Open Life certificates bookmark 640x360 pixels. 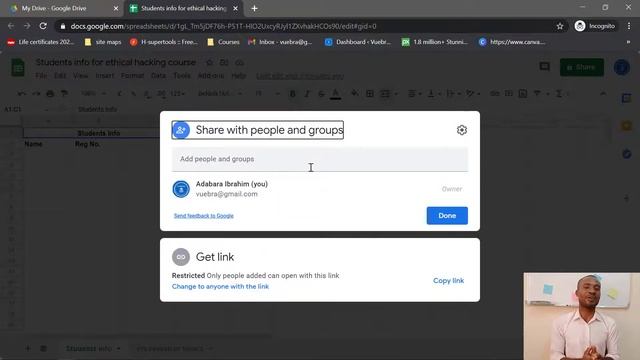pyautogui.click(x=41, y=42)
